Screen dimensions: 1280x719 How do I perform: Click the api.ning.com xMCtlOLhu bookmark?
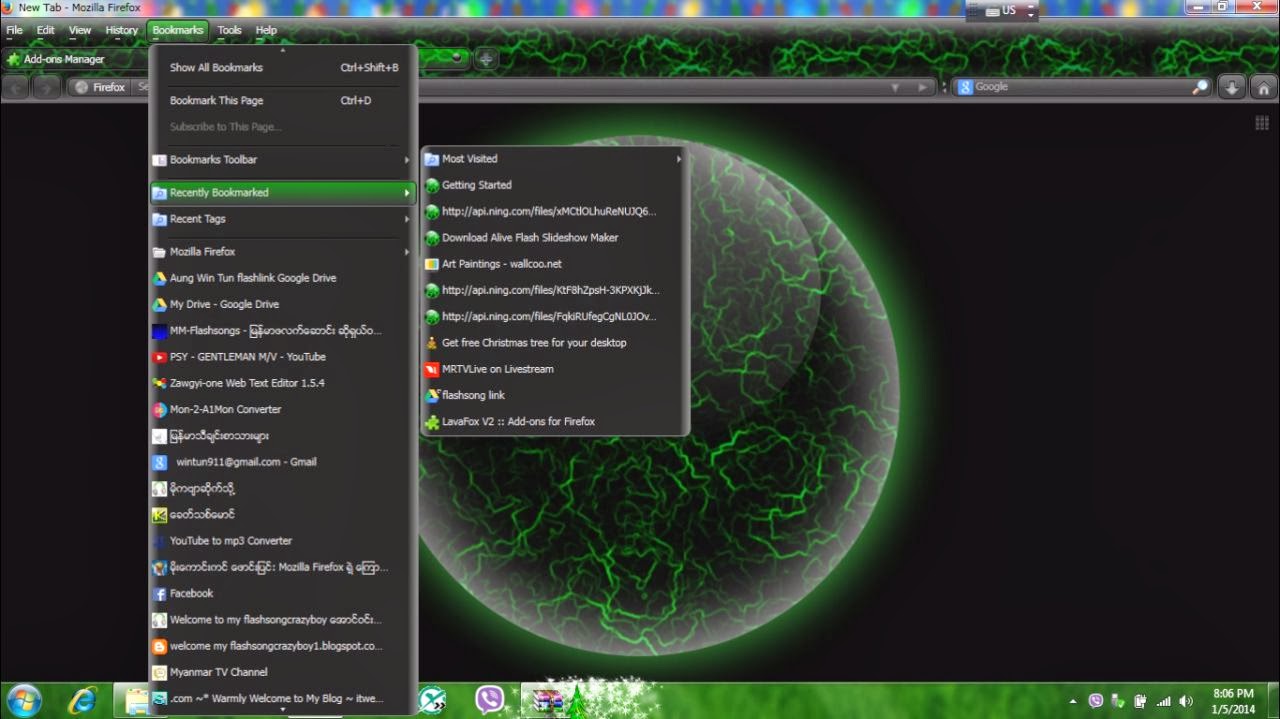click(x=554, y=212)
